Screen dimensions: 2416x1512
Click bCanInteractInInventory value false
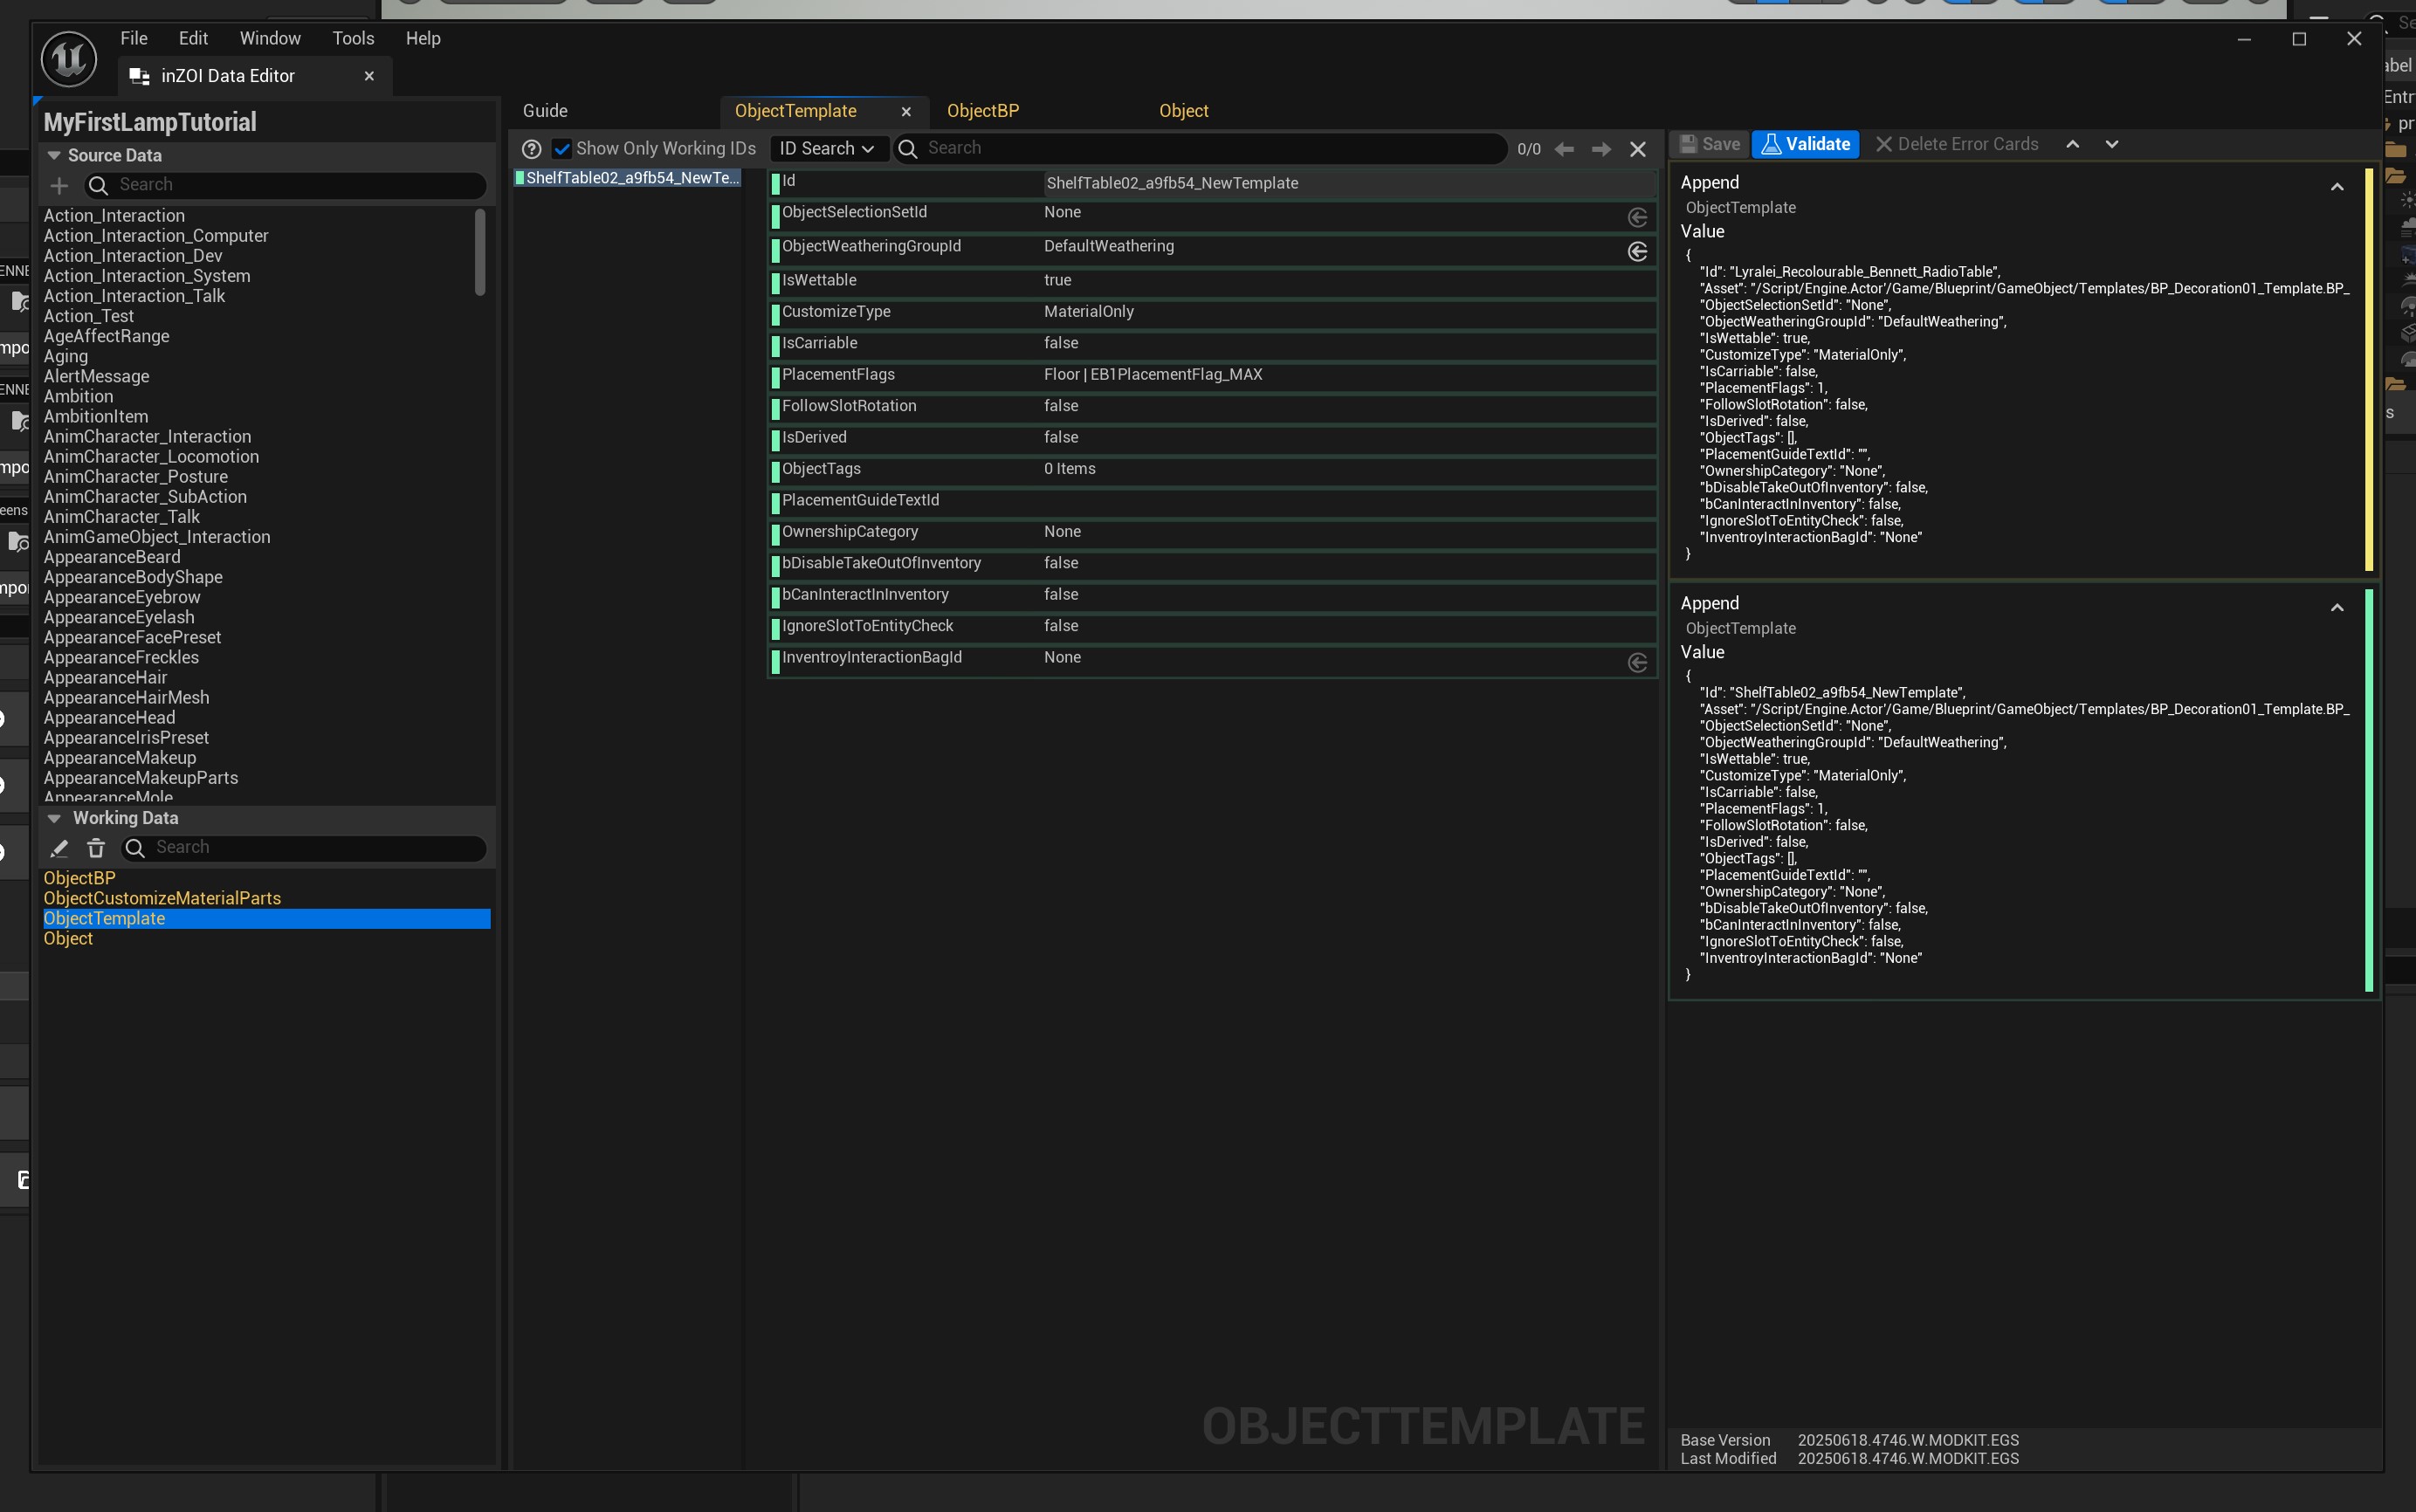pyautogui.click(x=1060, y=594)
